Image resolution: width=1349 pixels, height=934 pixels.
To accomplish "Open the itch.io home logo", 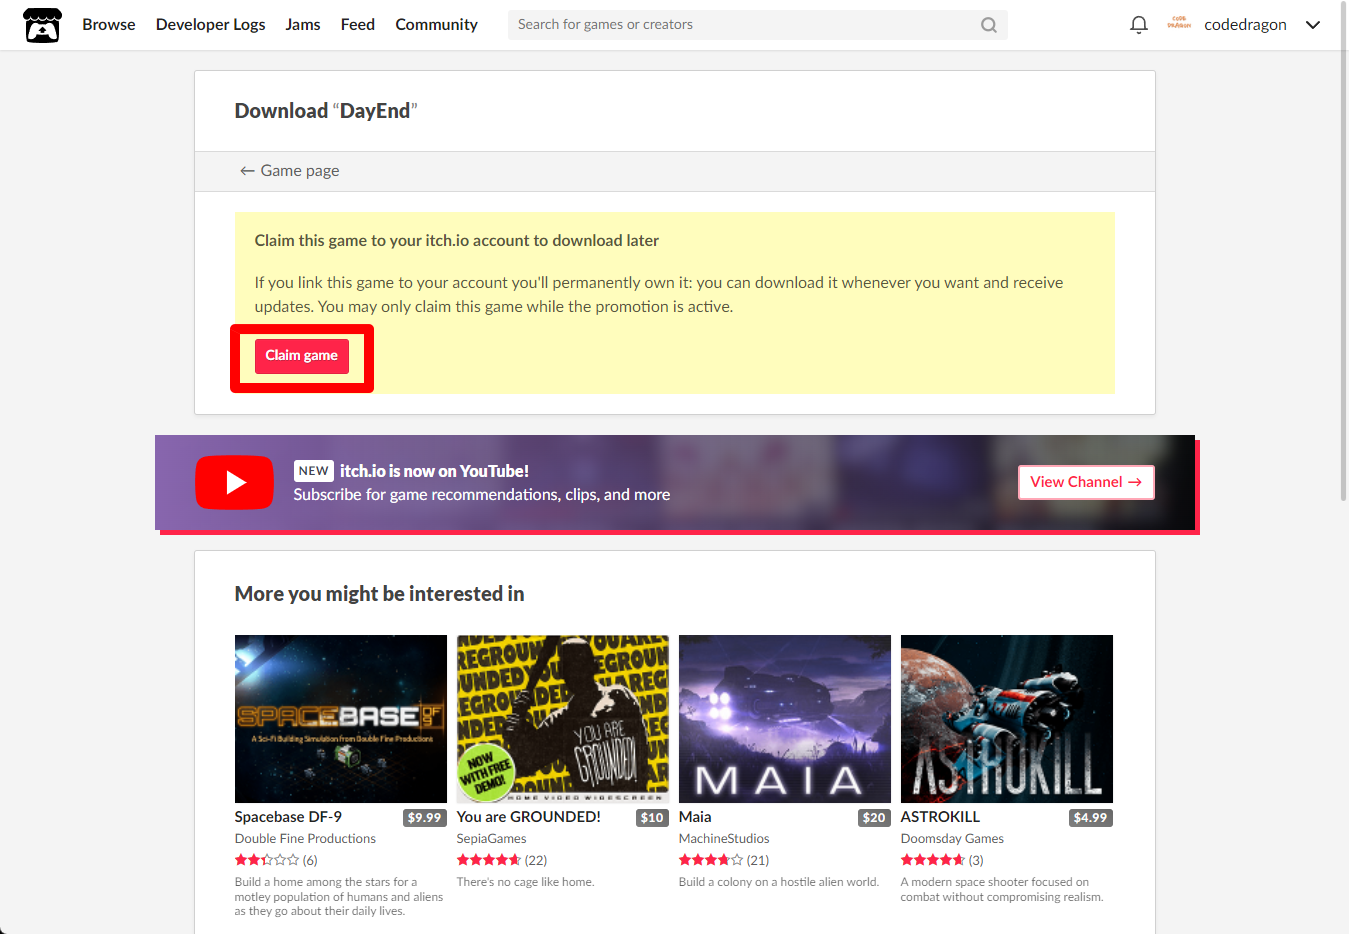I will pos(42,25).
